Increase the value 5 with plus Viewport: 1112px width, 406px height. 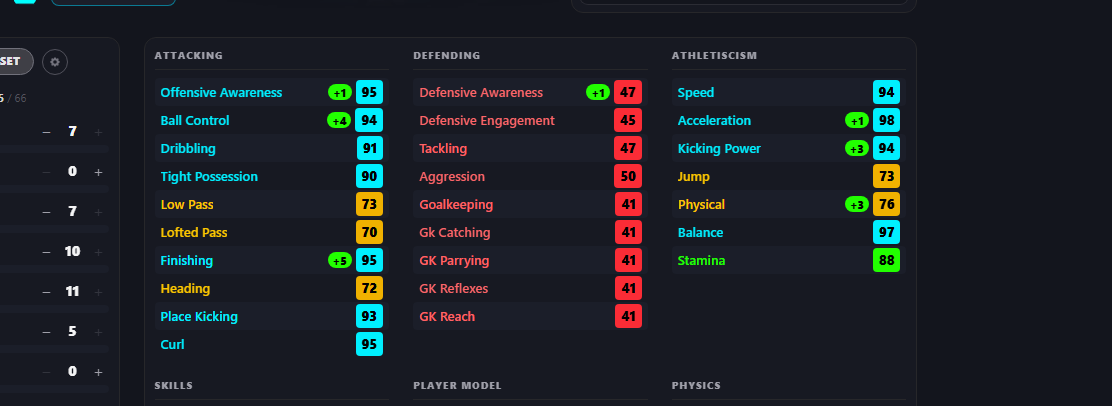coord(99,332)
